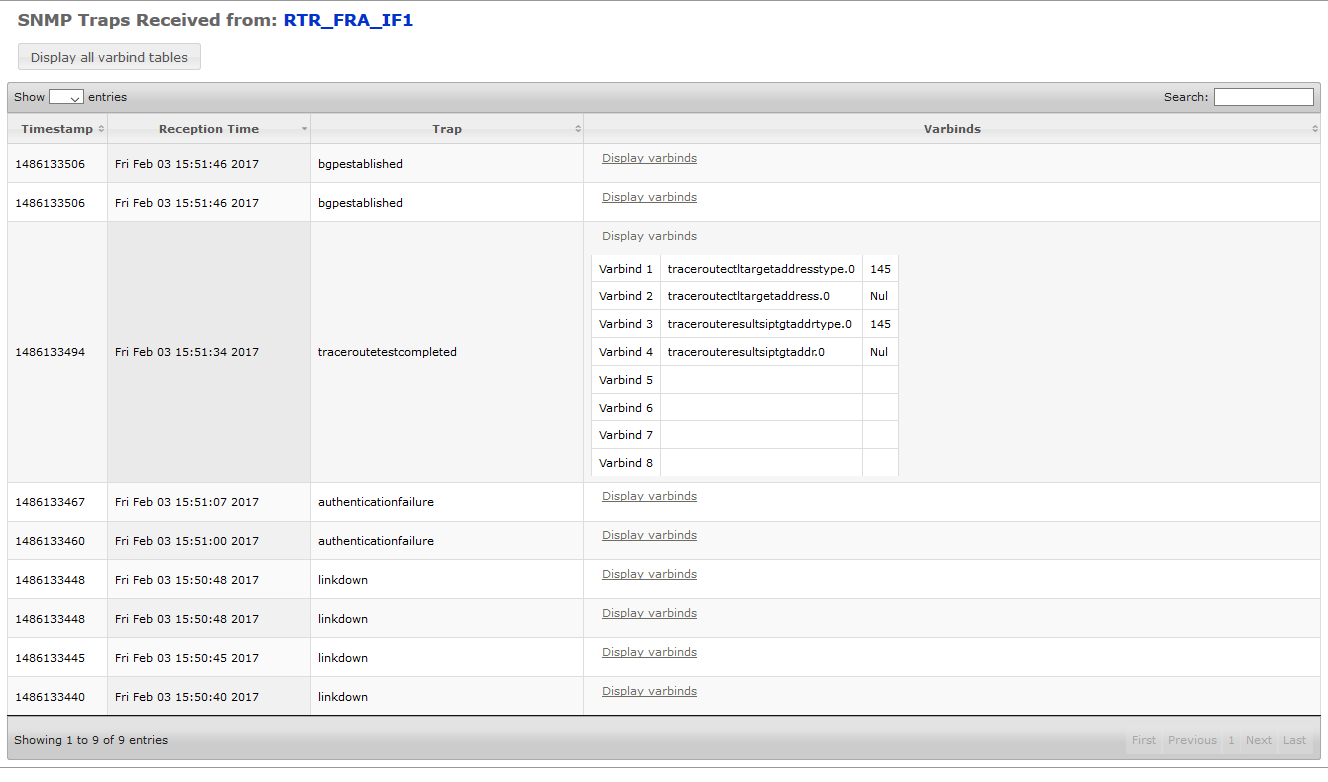Click Display all varbind tables button
Screen dimensions: 1328x782
tap(108, 56)
